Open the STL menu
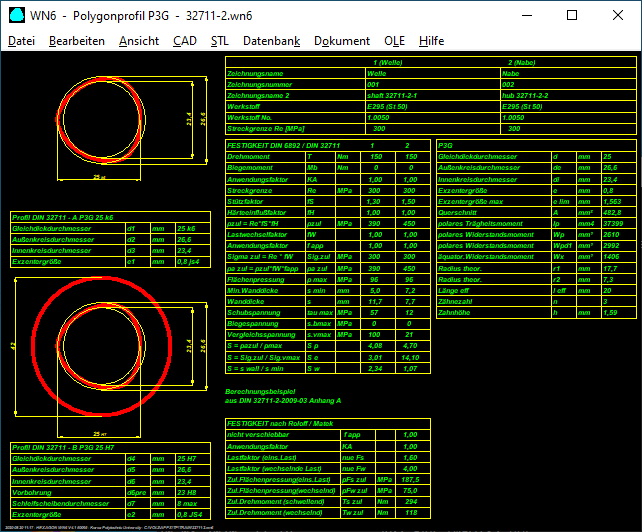Viewport: 642px width, 532px height. 219,41
